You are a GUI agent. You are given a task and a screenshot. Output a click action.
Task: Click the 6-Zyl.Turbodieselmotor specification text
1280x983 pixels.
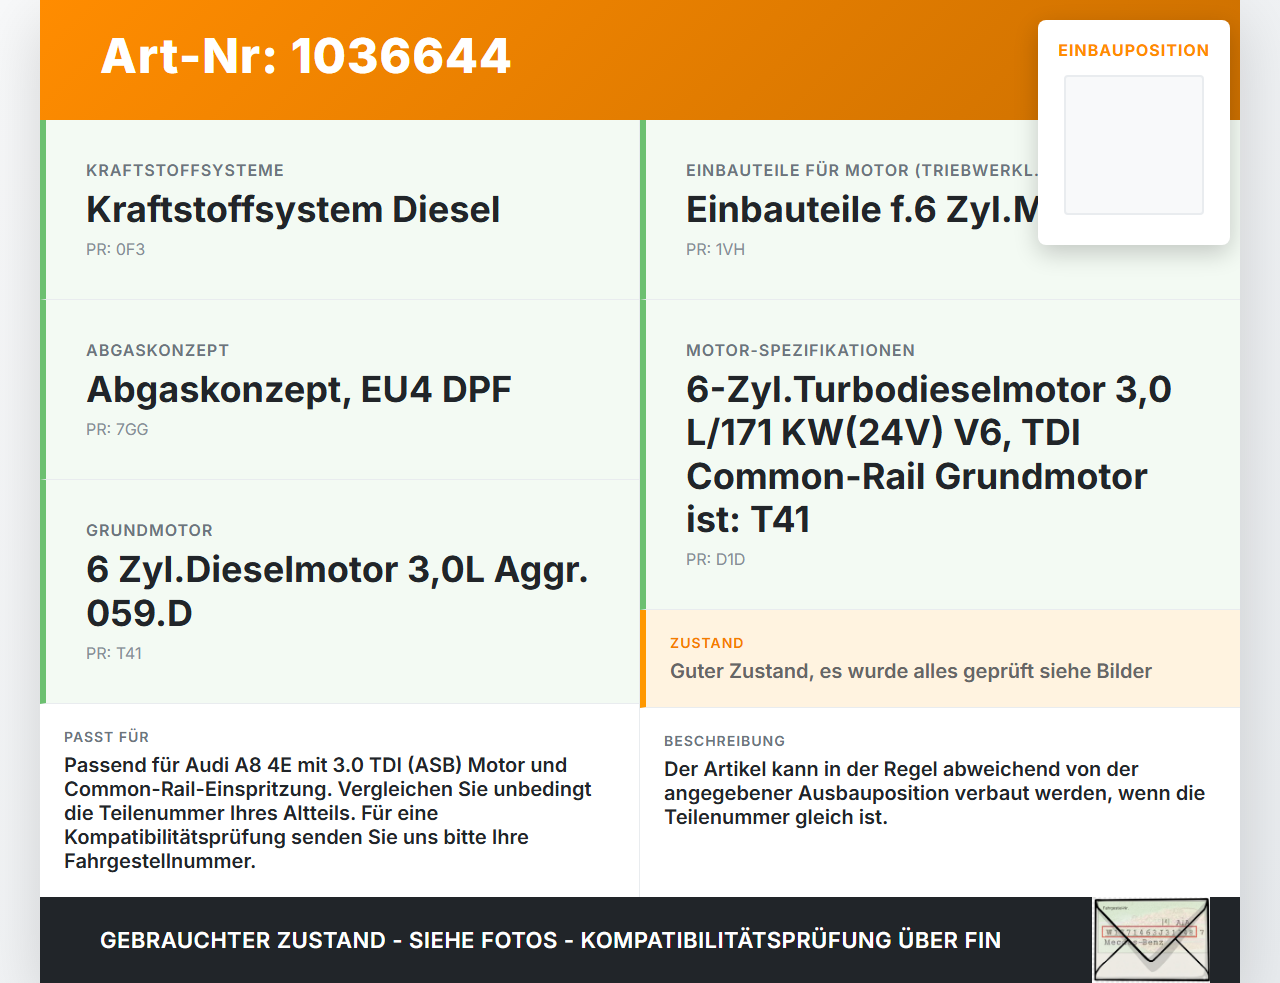[x=929, y=454]
